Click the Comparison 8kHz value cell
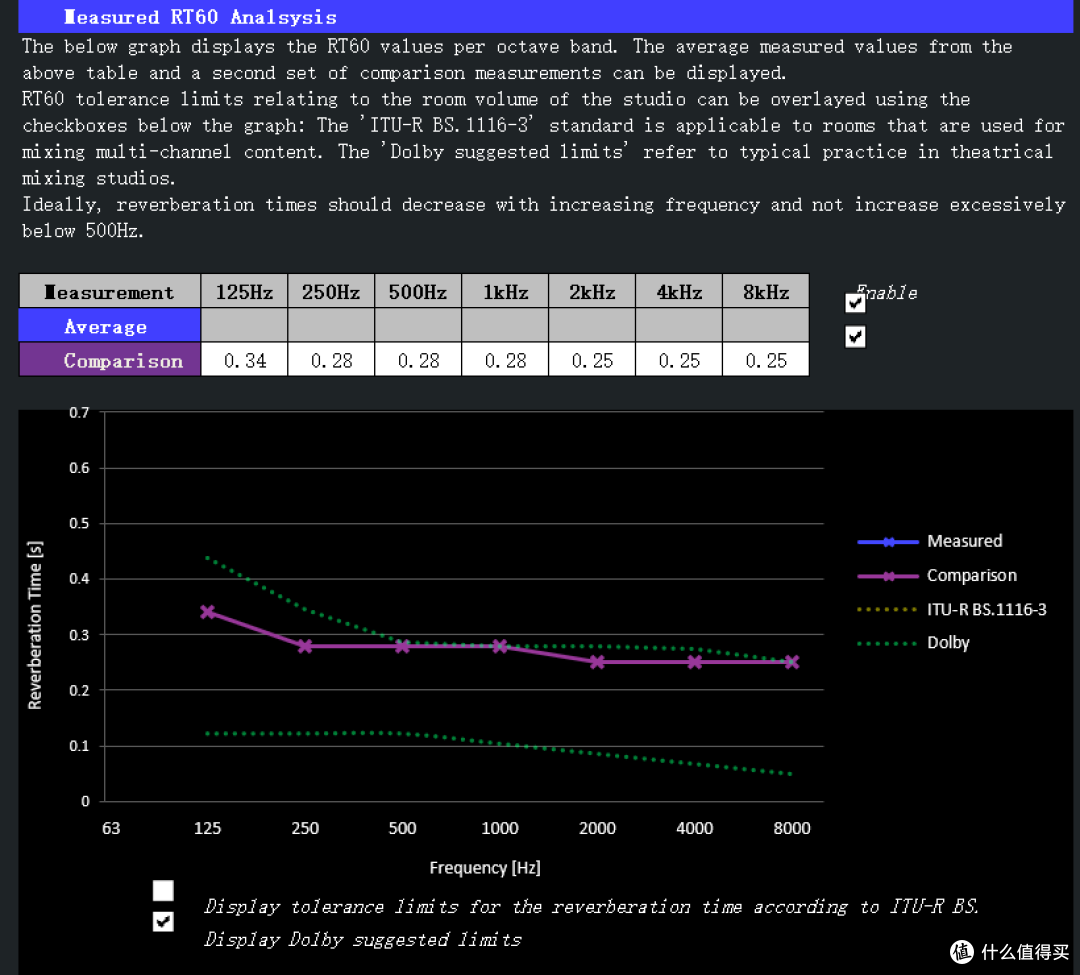 (765, 360)
